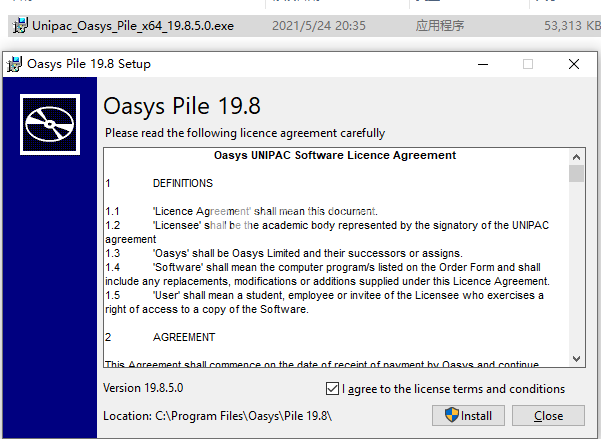The height and width of the screenshot is (439, 601).
Task: Click the Close button in the setup dialog
Action: (548, 415)
